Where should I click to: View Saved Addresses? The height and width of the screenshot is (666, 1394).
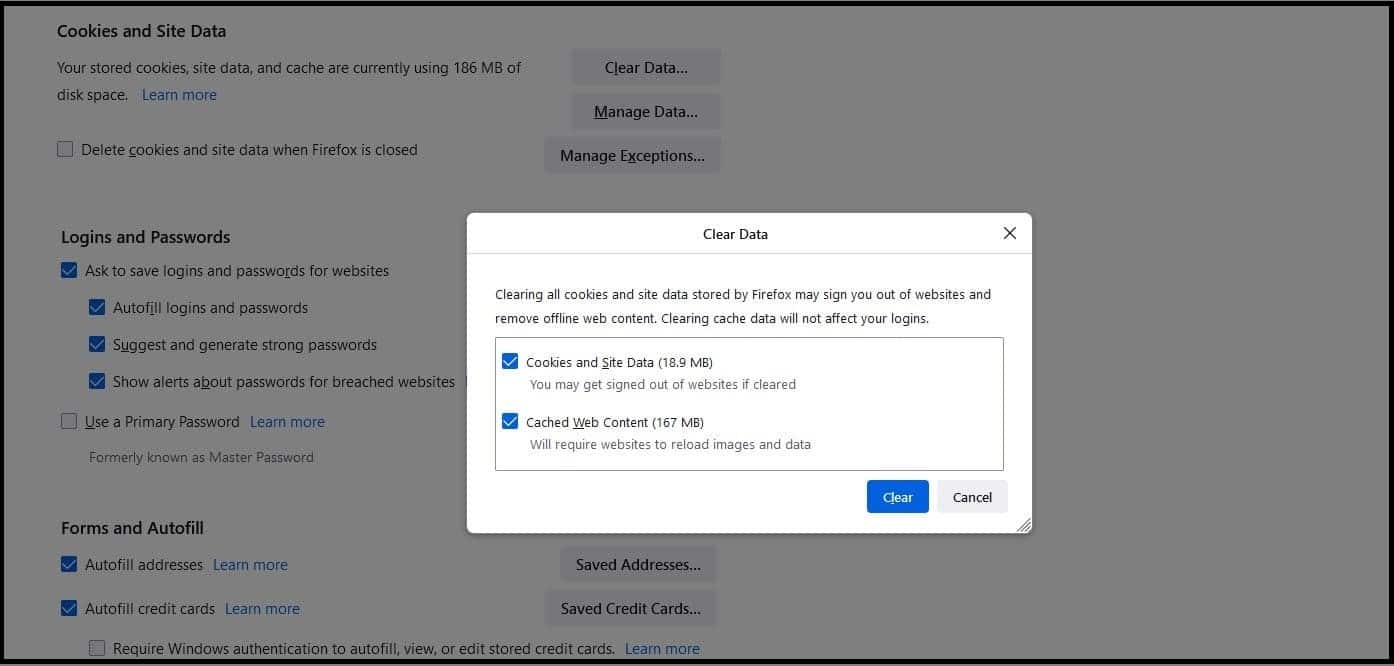coord(638,564)
